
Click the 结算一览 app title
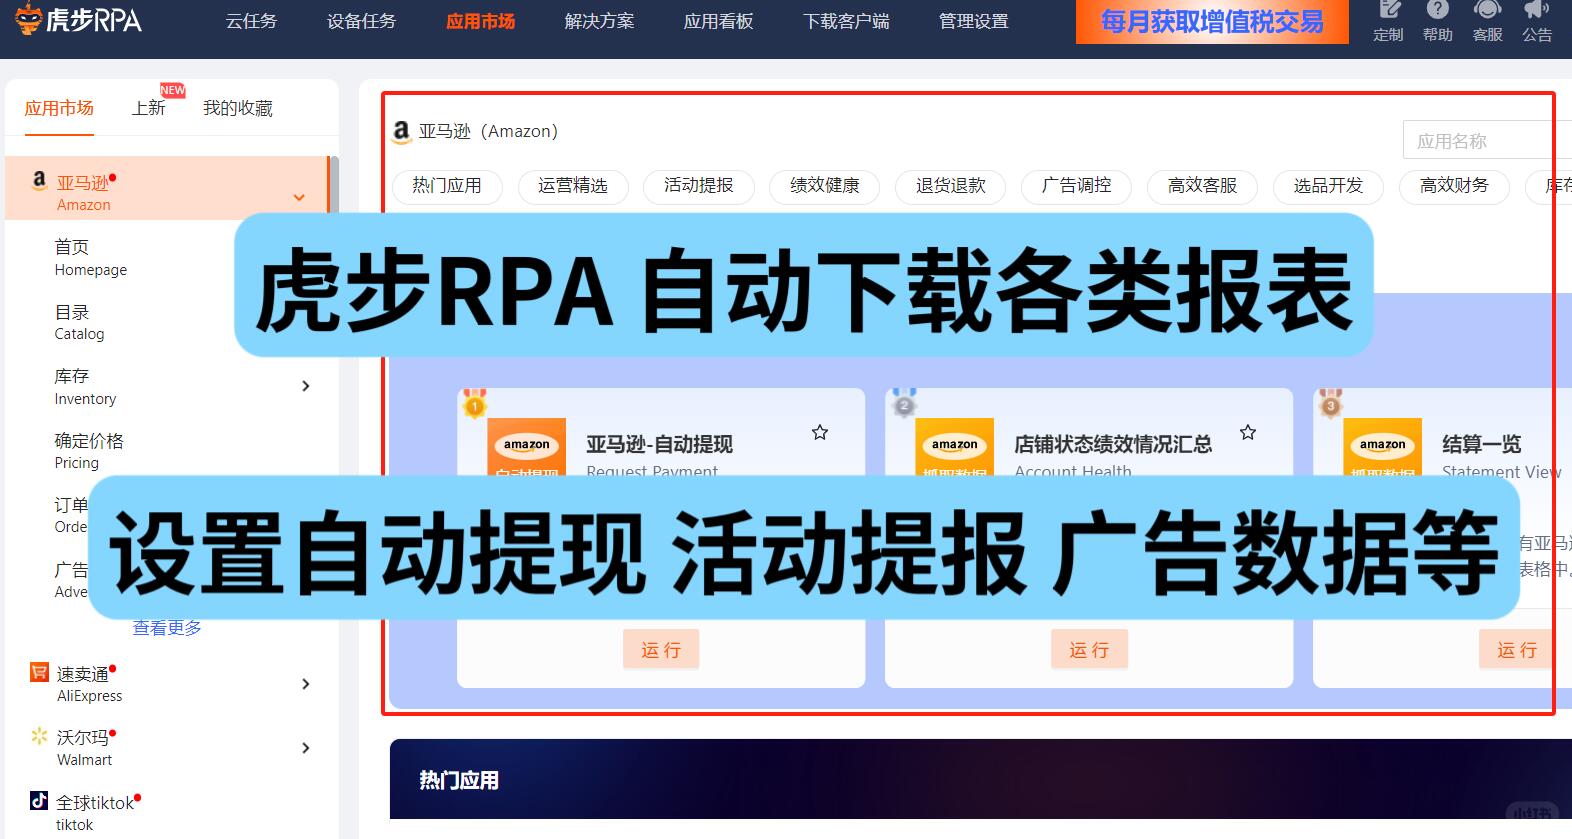point(1482,444)
